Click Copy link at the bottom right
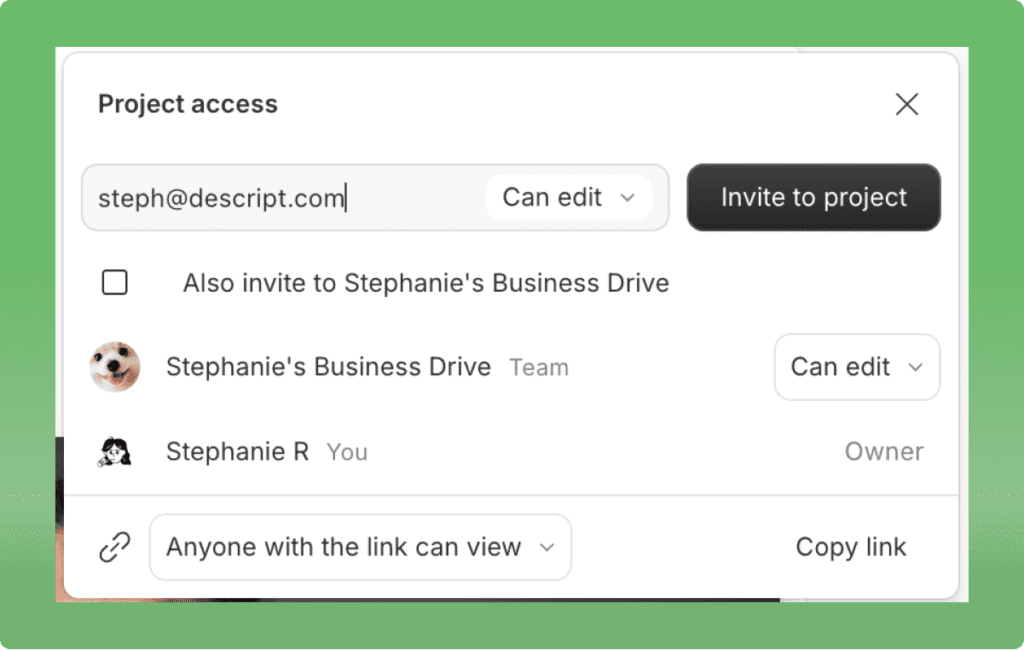 850,547
